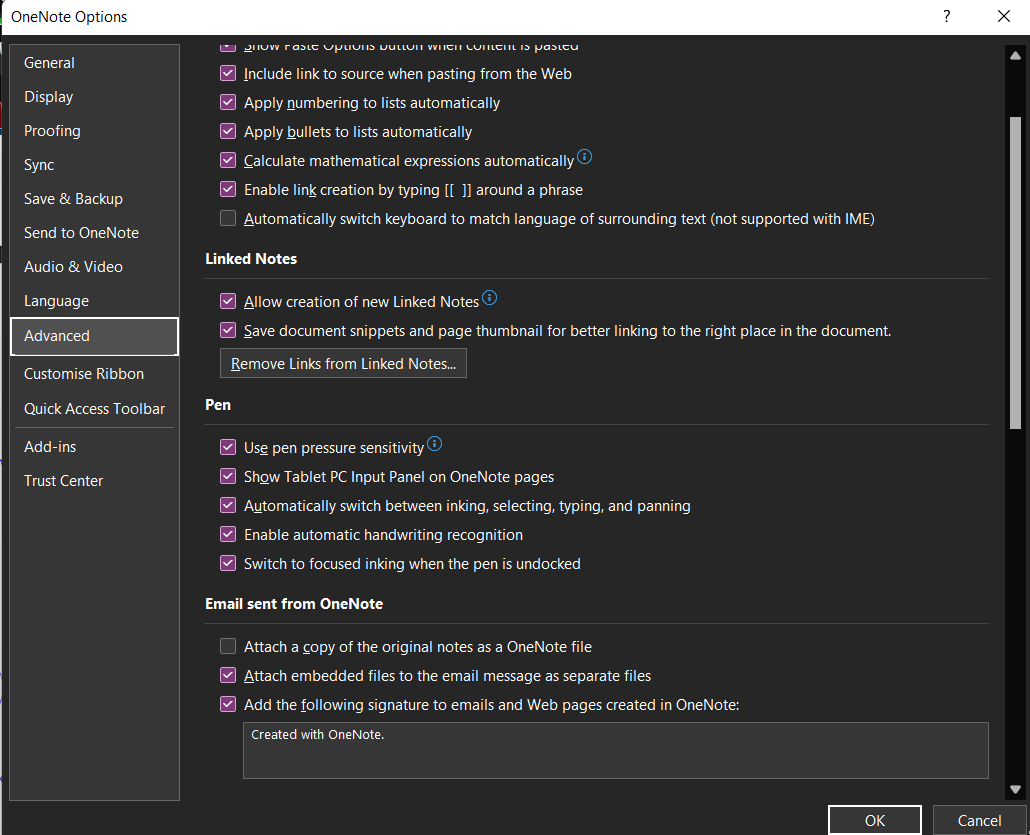
Task: Open the General options category
Action: tap(95, 63)
